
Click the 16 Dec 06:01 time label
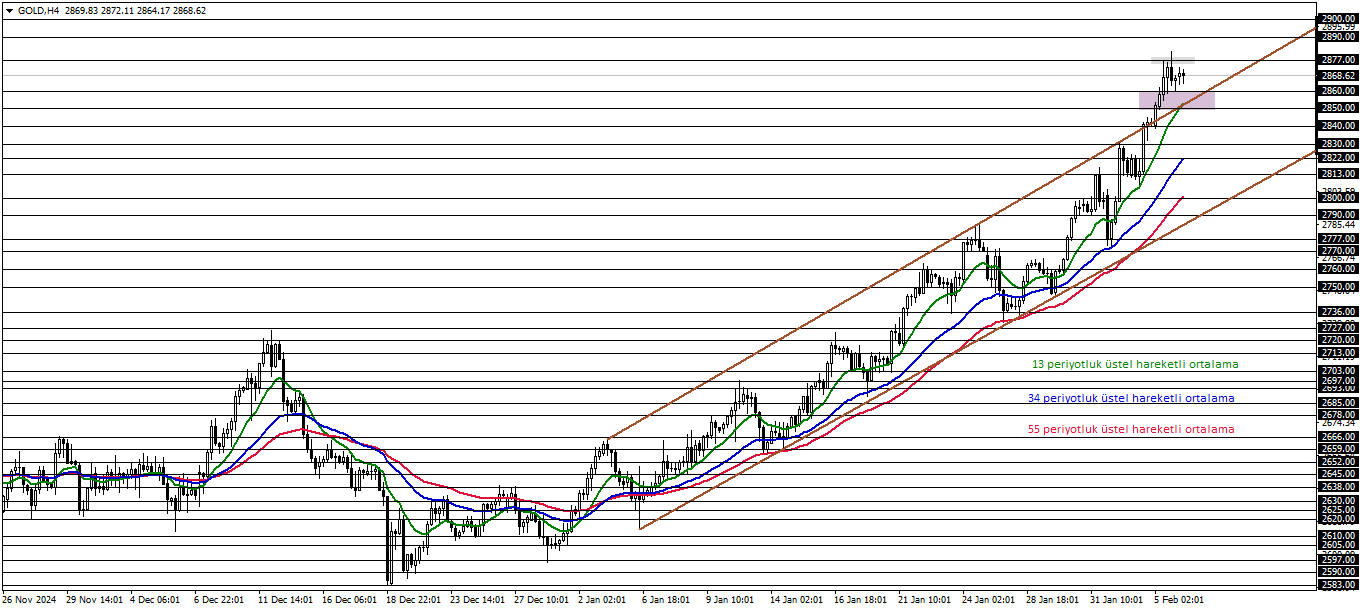click(350, 600)
